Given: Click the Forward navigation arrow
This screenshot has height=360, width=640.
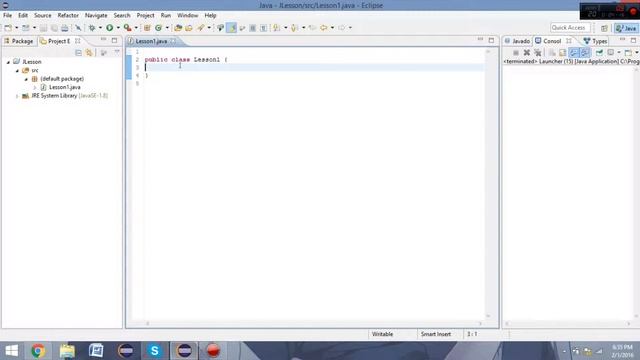Looking at the screenshot, I should [342, 28].
